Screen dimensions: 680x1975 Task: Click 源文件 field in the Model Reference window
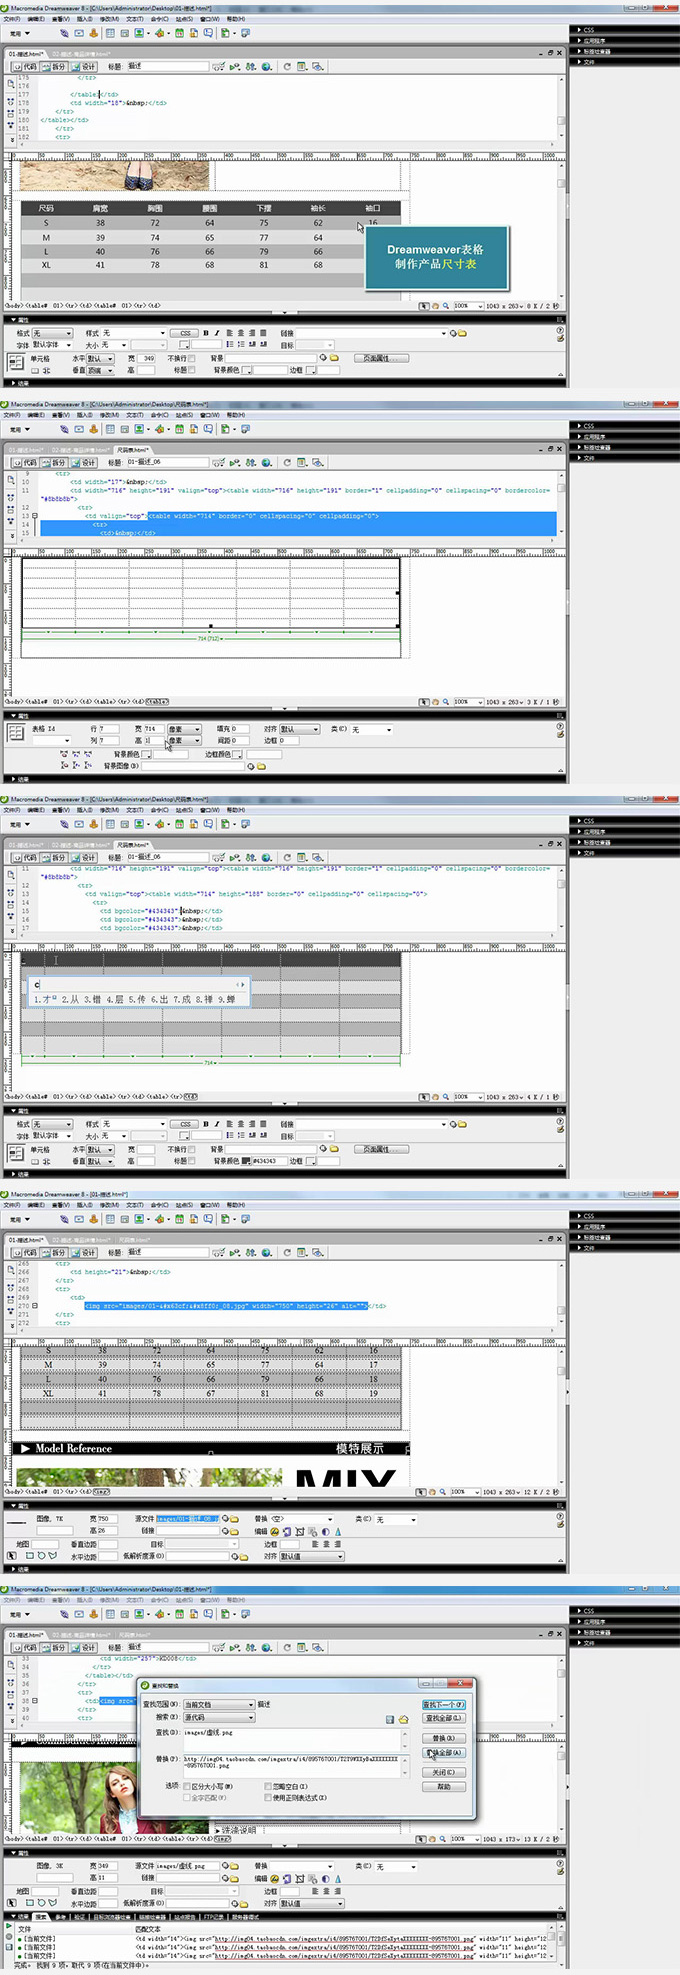click(188, 1519)
